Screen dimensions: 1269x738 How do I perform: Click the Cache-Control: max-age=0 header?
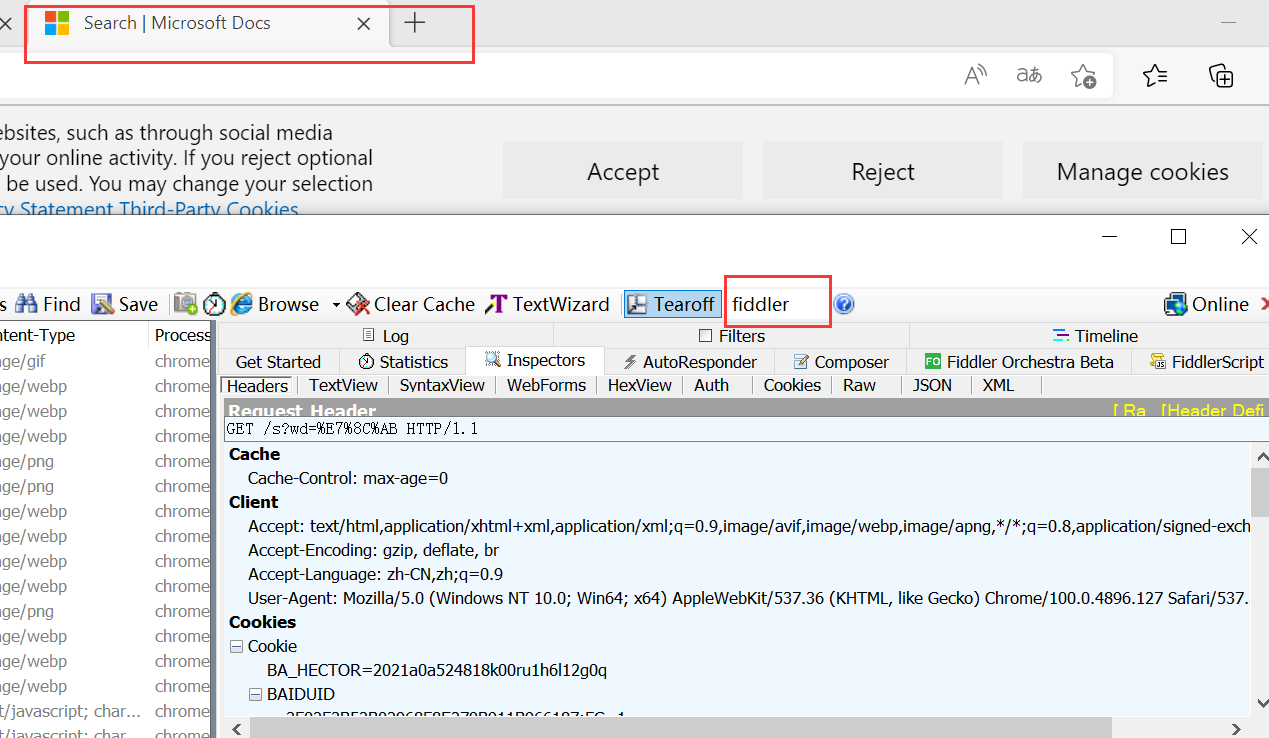pyautogui.click(x=348, y=478)
